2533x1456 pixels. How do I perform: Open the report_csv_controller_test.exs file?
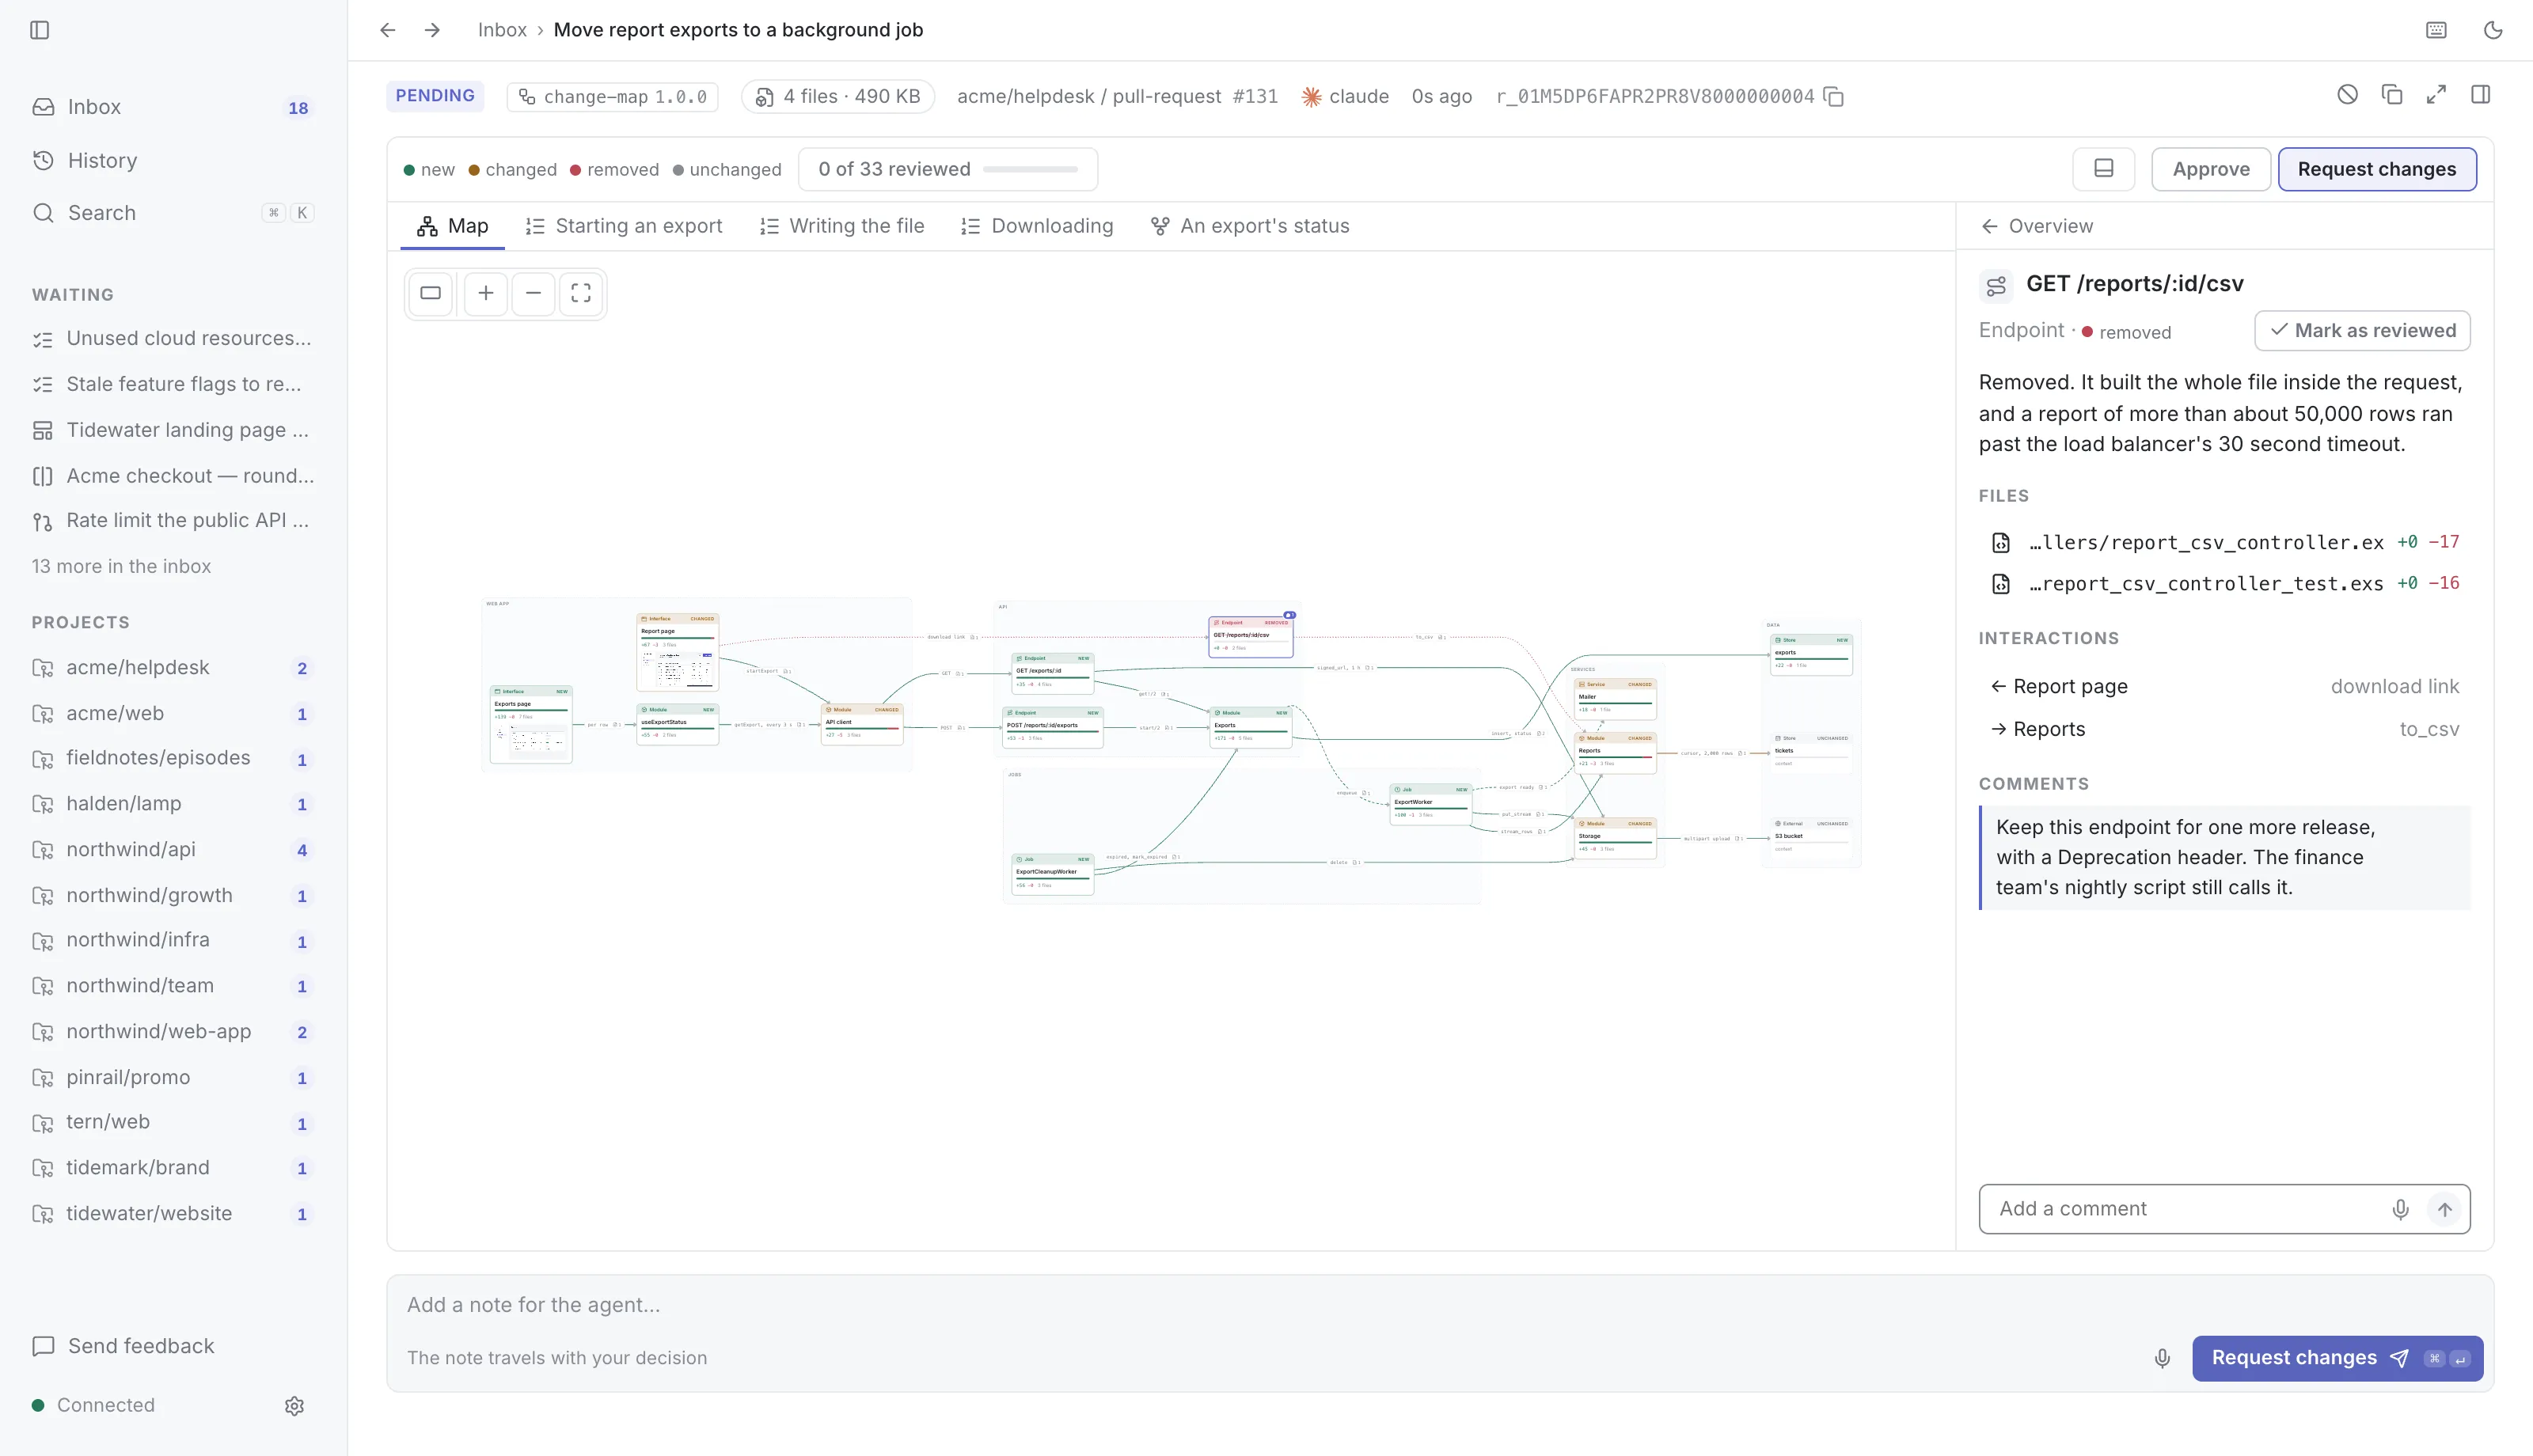coord(2225,584)
